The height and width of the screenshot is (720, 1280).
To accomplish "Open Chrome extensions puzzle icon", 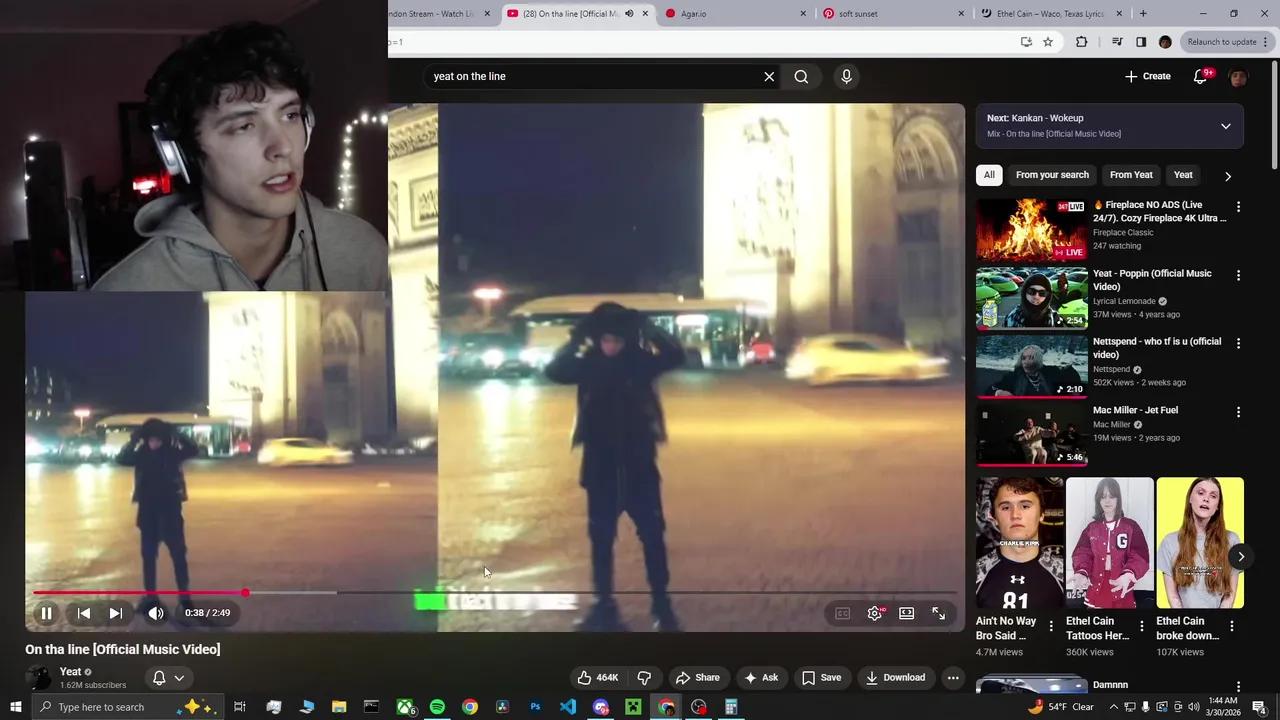I will coord(1081,42).
